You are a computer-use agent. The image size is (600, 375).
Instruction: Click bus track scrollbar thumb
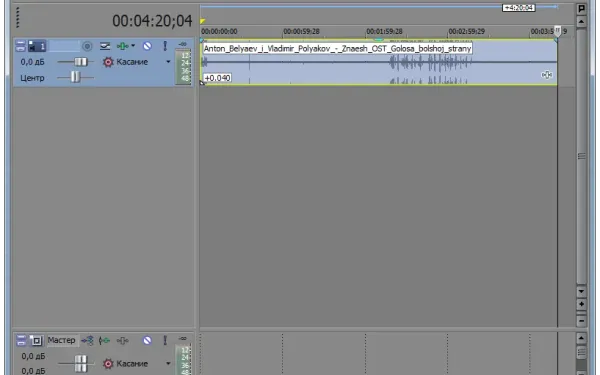pos(581,353)
